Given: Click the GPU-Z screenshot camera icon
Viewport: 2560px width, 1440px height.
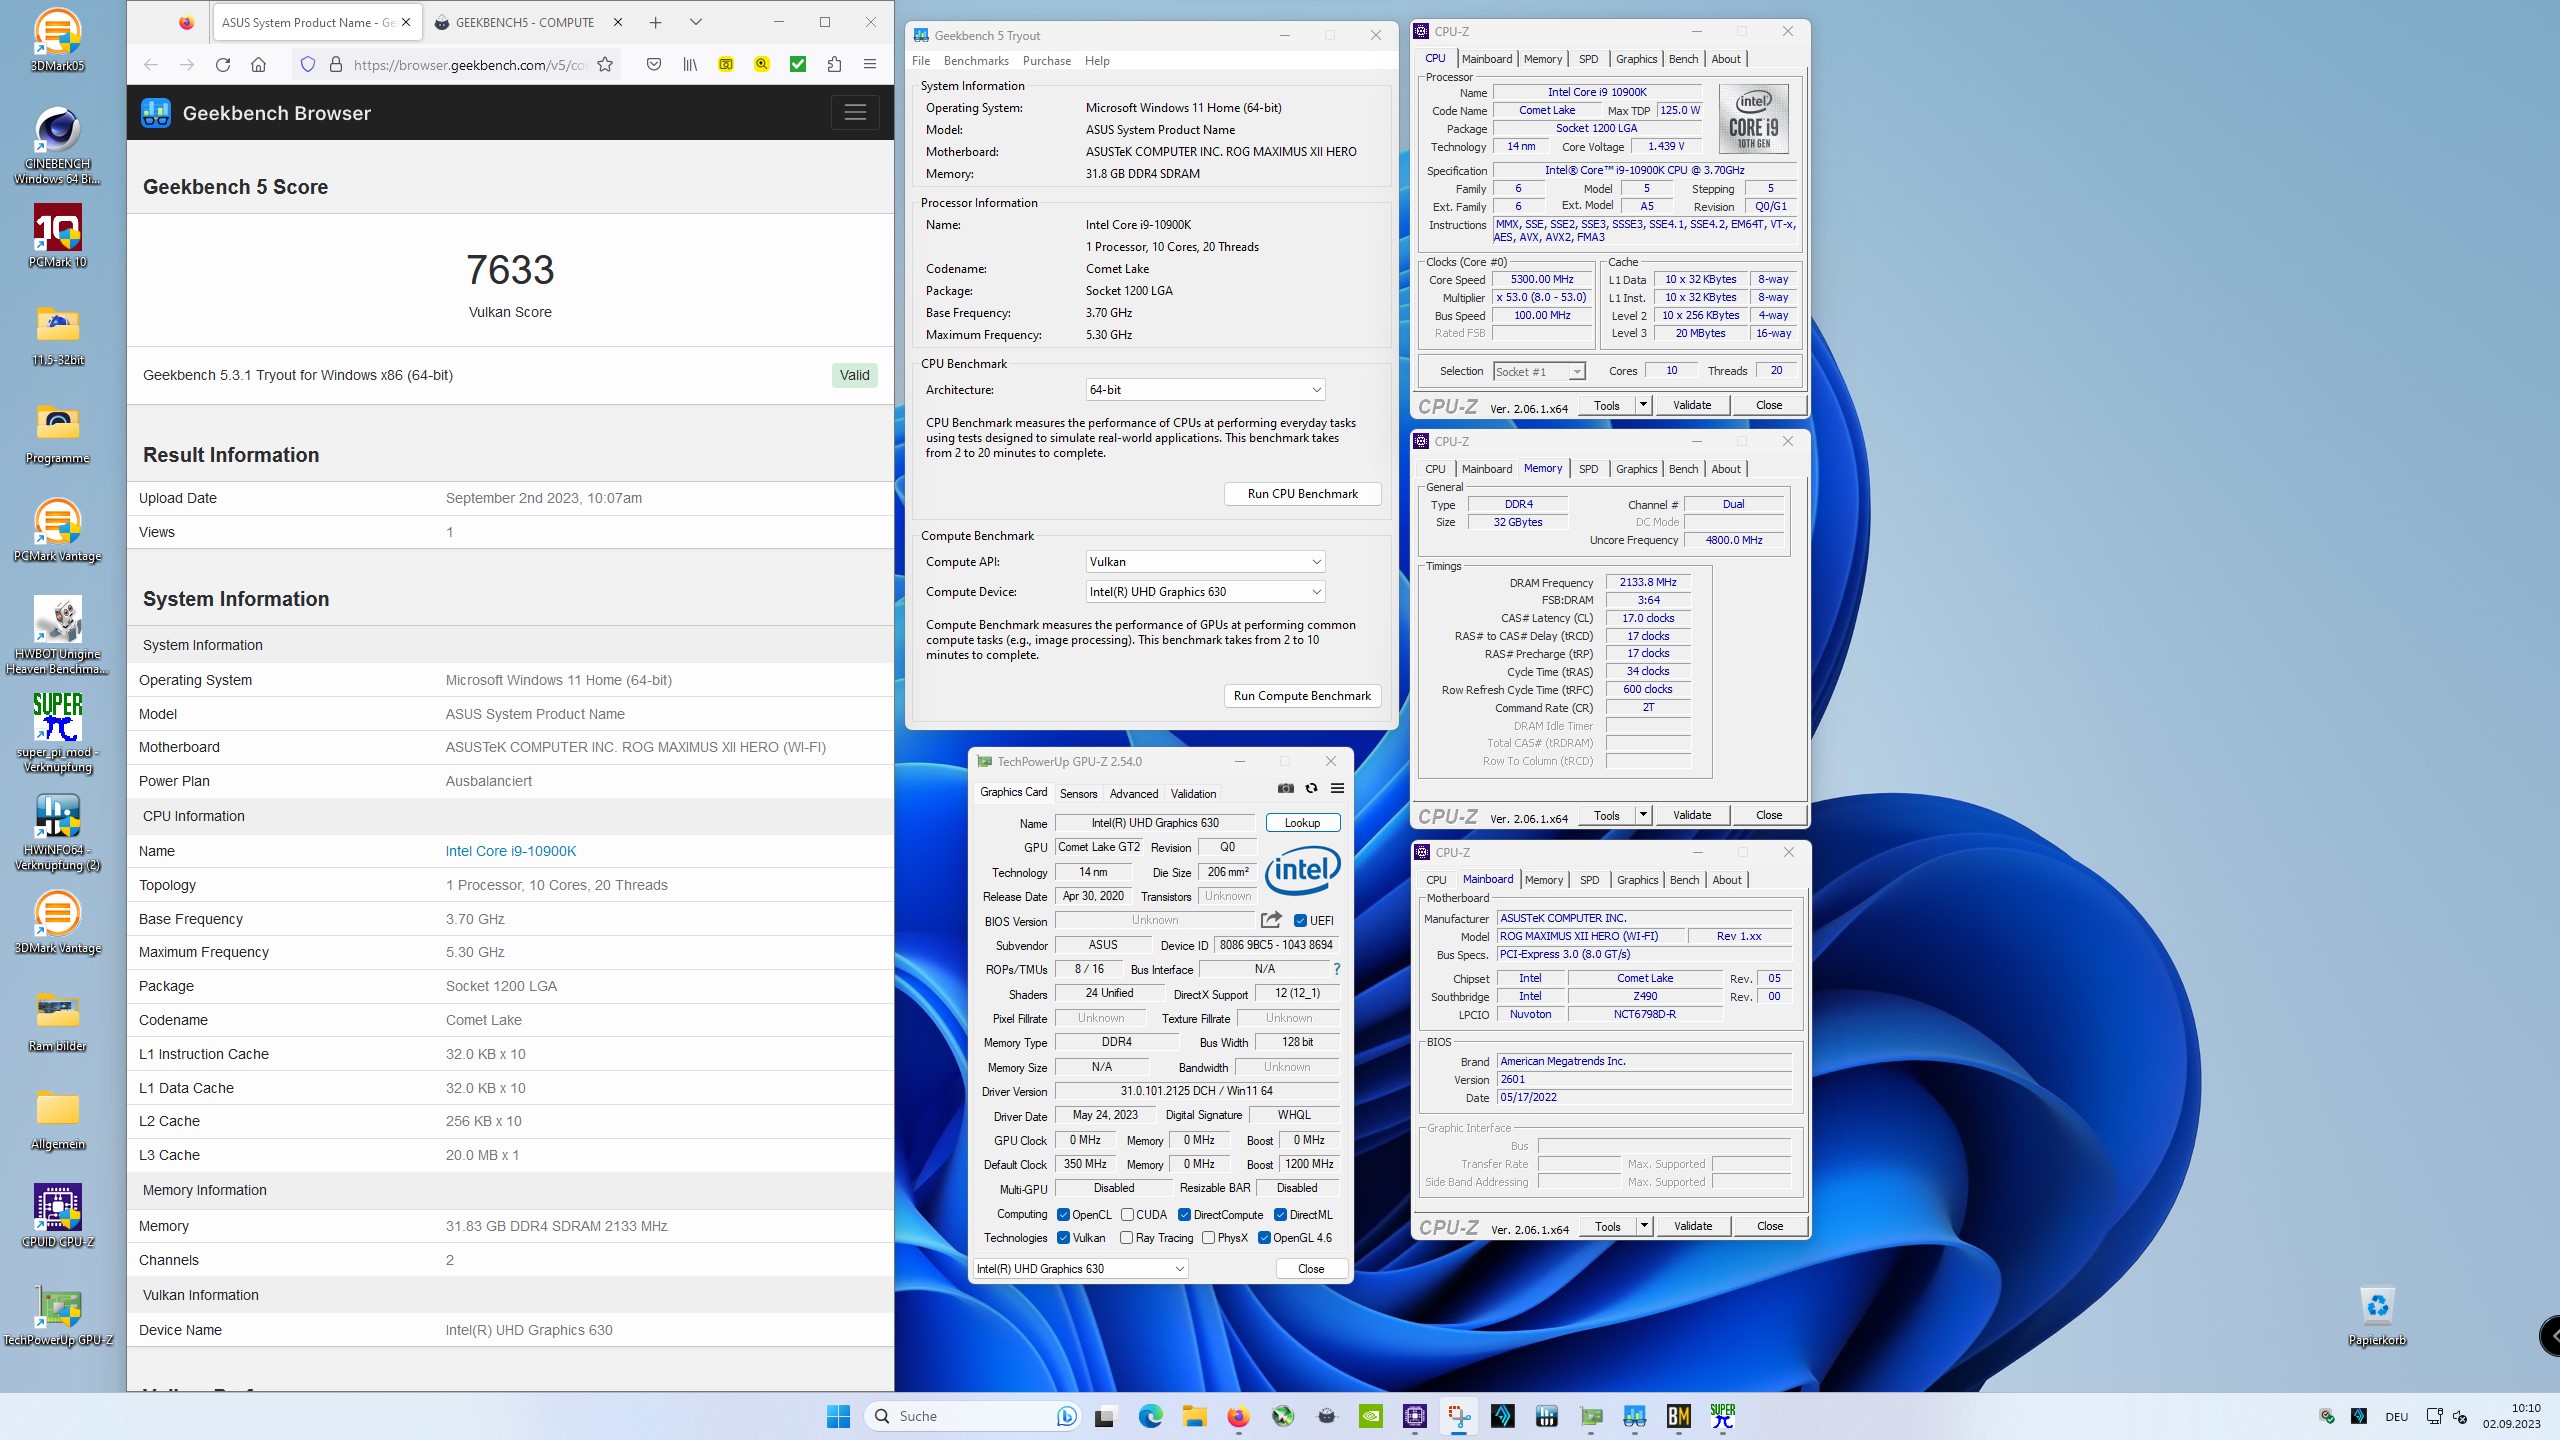Looking at the screenshot, I should 1286,788.
